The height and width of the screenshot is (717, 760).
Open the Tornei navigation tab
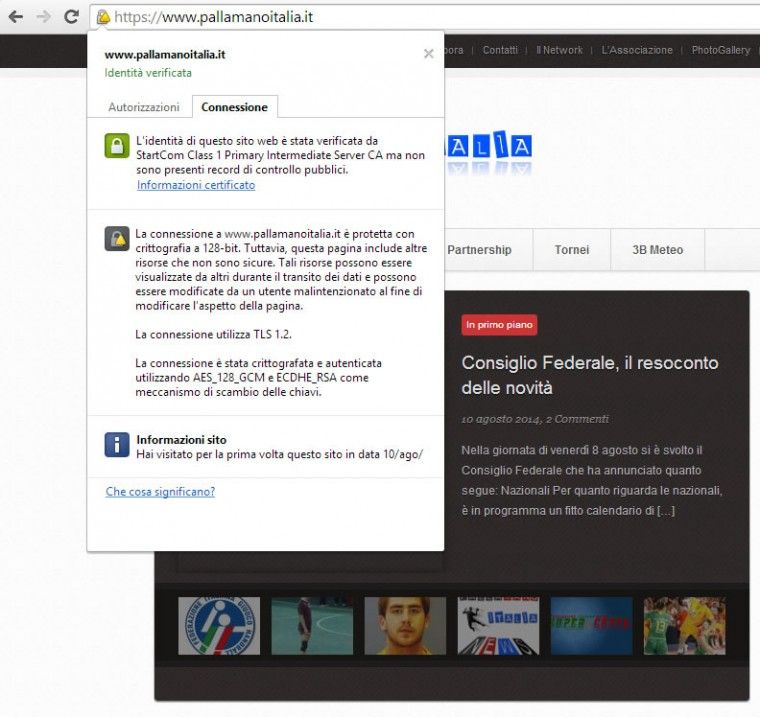click(x=572, y=250)
